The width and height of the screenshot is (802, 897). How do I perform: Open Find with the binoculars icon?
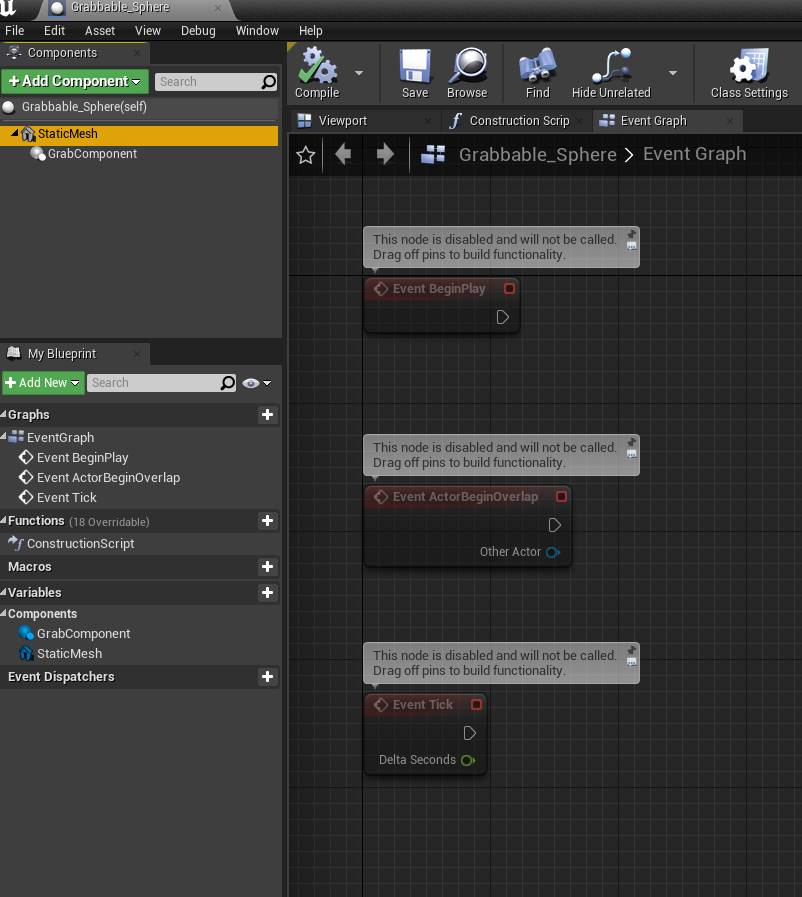pyautogui.click(x=537, y=67)
